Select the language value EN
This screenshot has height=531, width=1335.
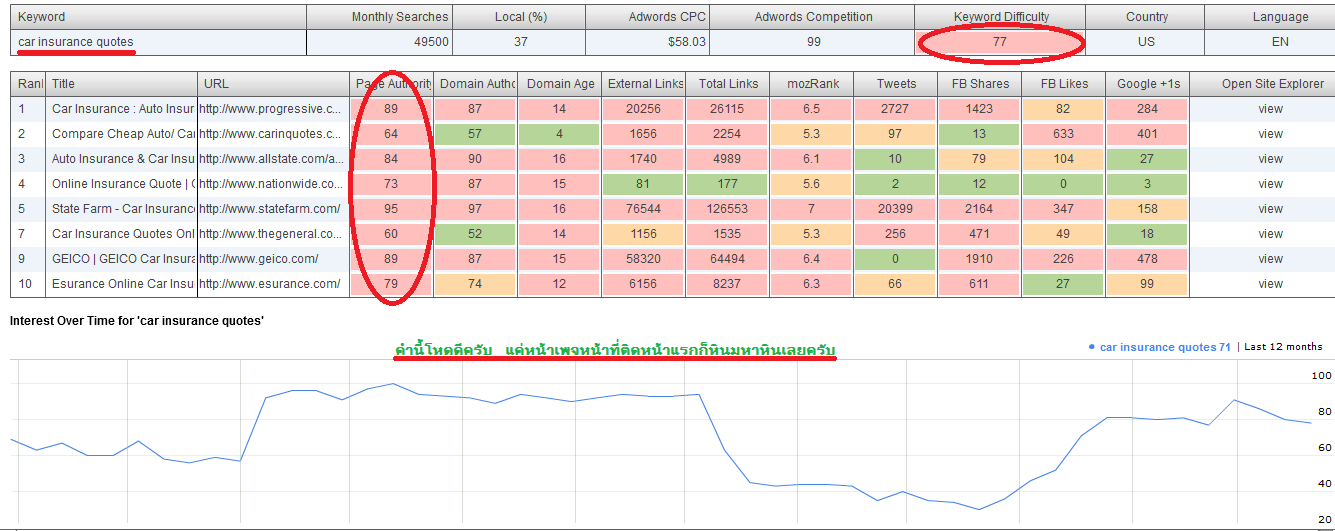[1269, 42]
